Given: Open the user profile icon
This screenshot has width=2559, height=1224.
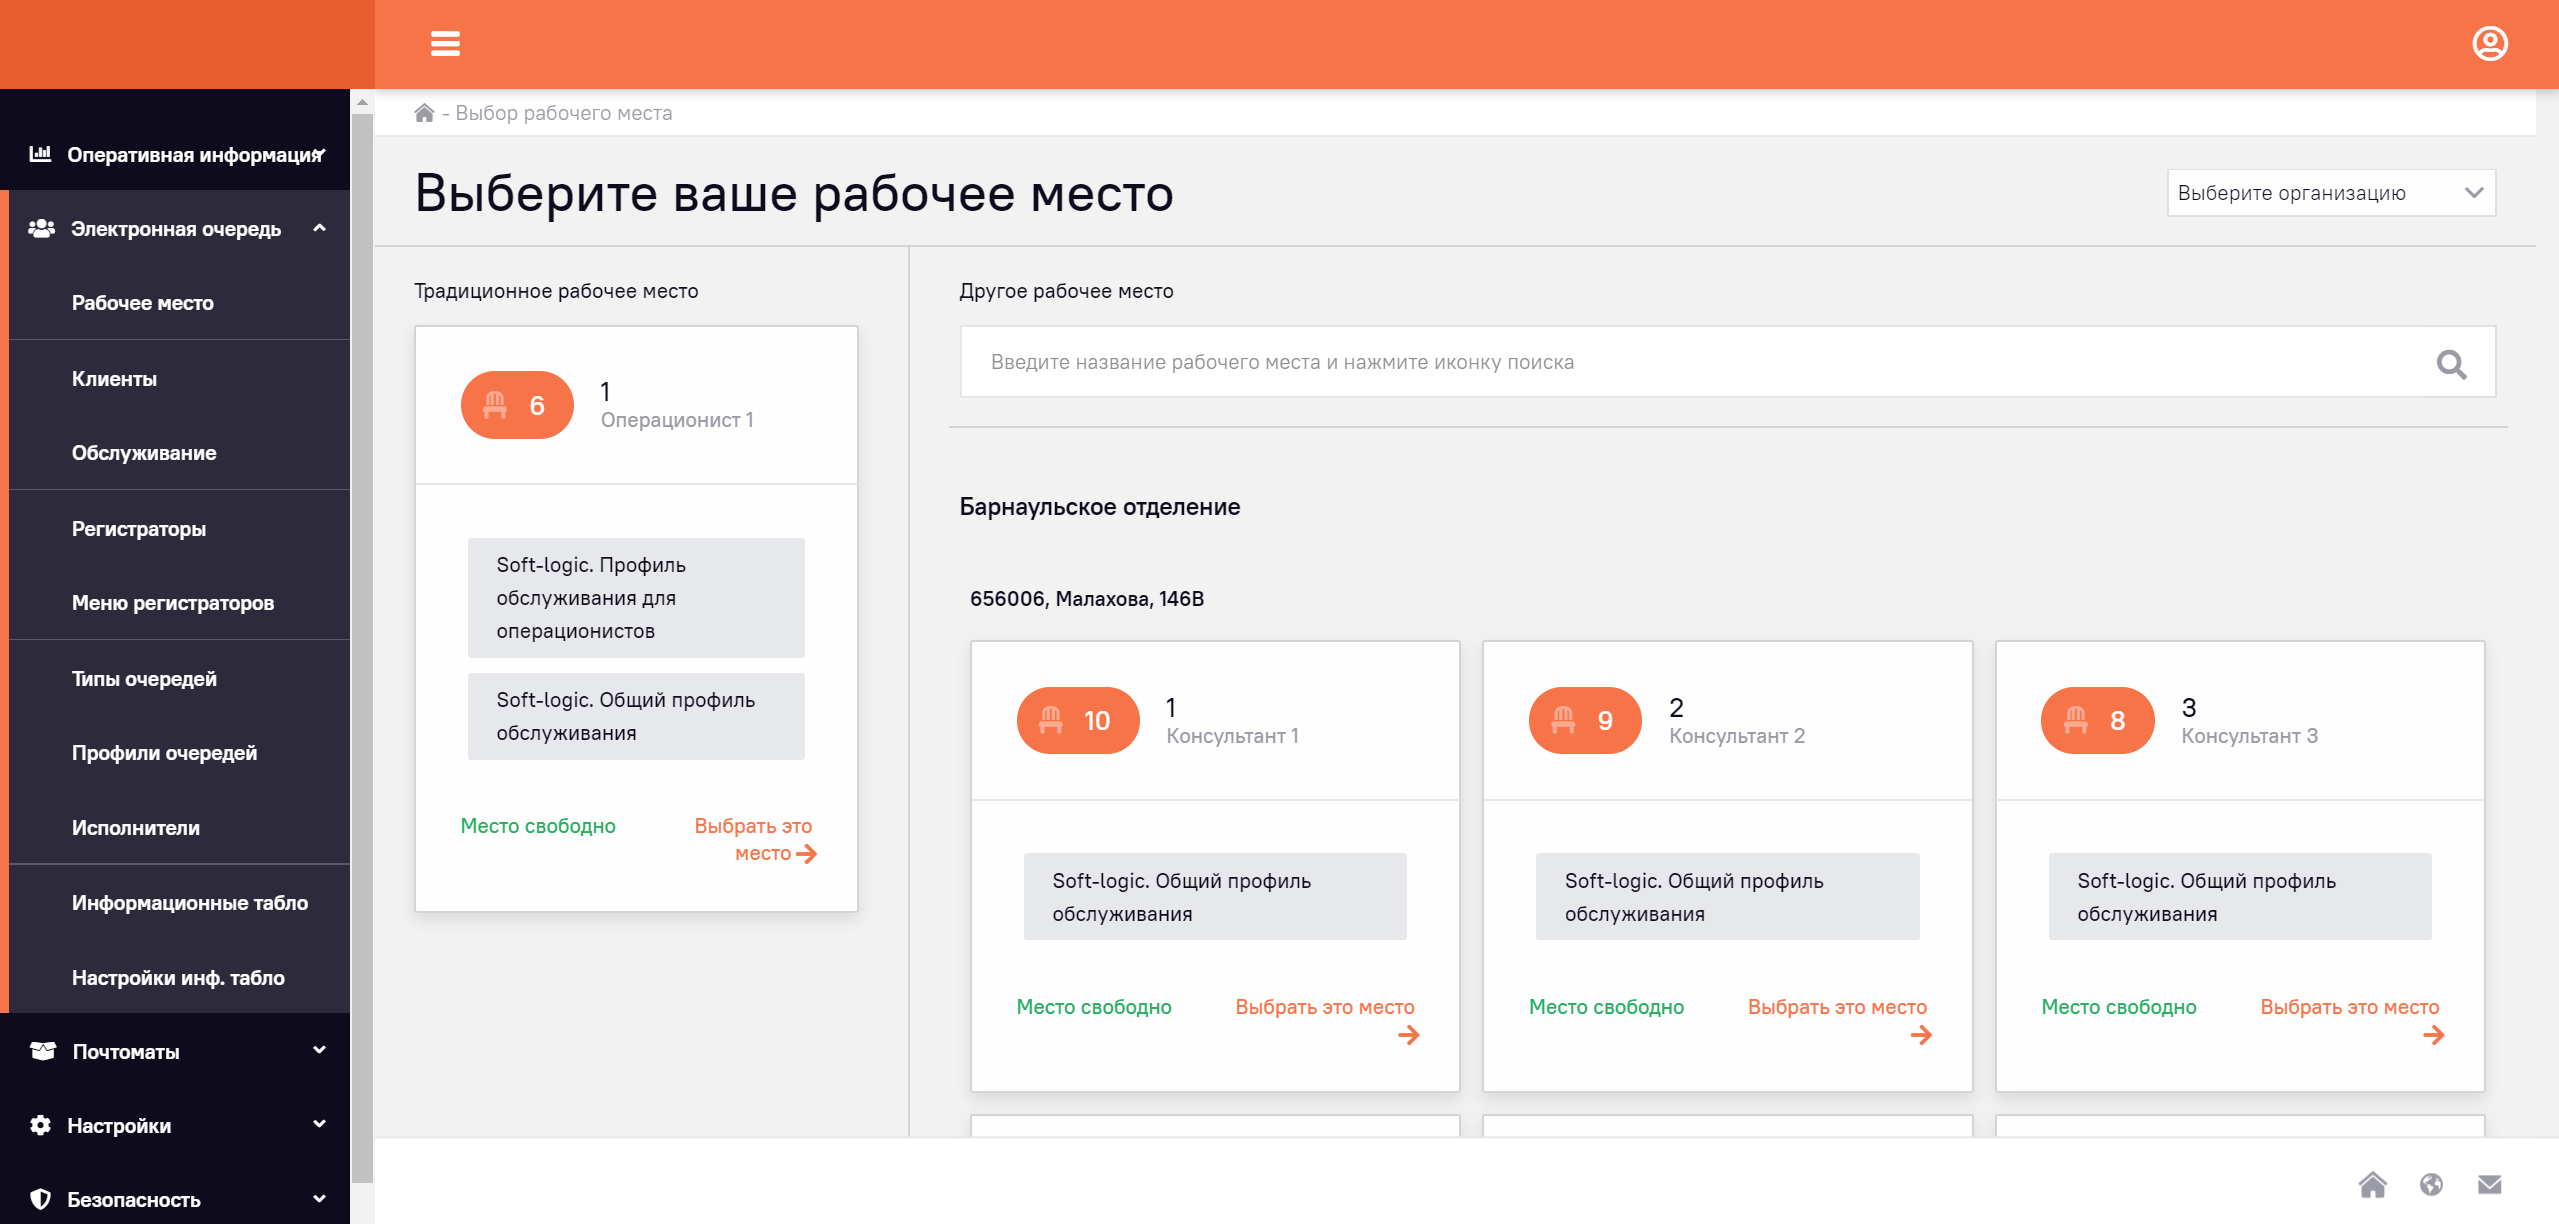Looking at the screenshot, I should [x=2489, y=44].
